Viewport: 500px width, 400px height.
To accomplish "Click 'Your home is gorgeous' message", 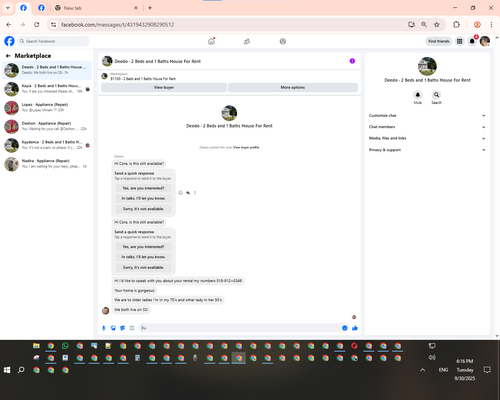I will (134, 291).
